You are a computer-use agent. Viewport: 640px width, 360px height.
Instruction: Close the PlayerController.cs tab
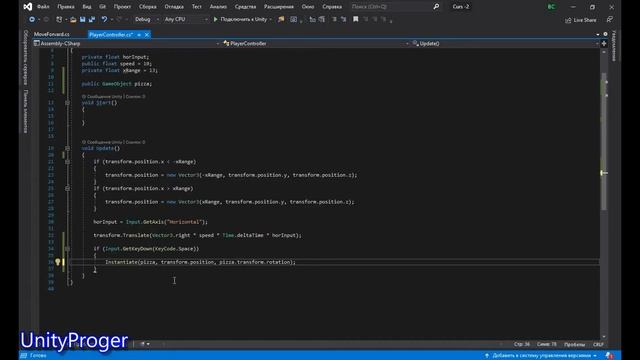147,35
